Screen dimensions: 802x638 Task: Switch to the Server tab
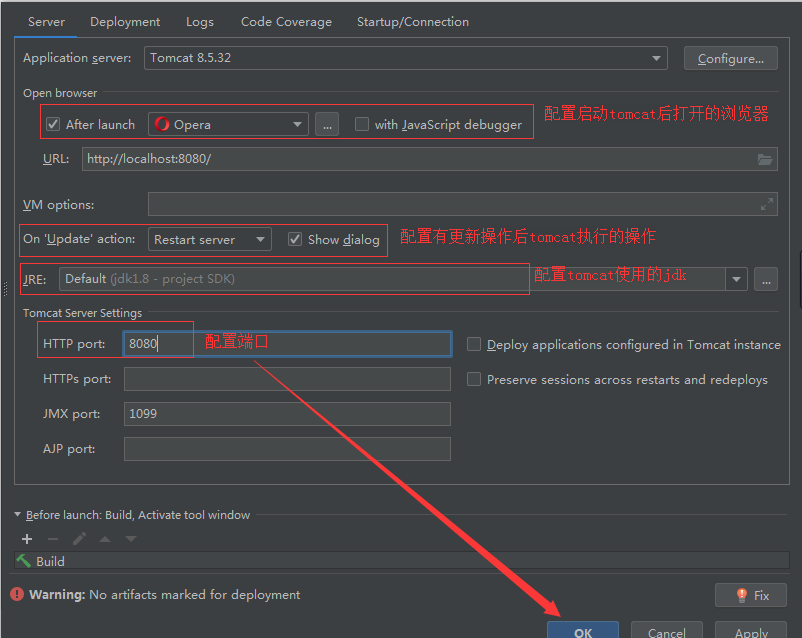pyautogui.click(x=46, y=22)
